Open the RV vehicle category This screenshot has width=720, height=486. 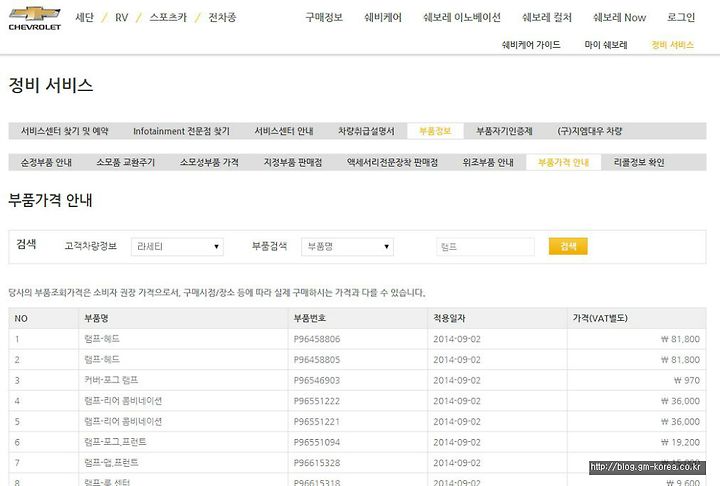tap(121, 17)
